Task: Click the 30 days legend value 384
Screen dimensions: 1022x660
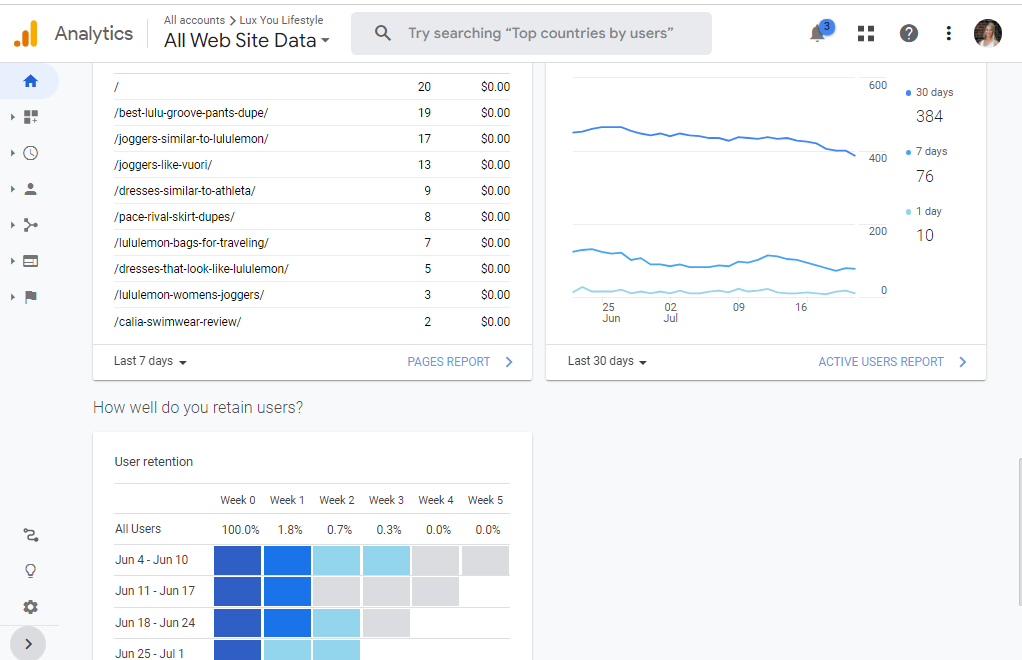Action: (x=929, y=117)
